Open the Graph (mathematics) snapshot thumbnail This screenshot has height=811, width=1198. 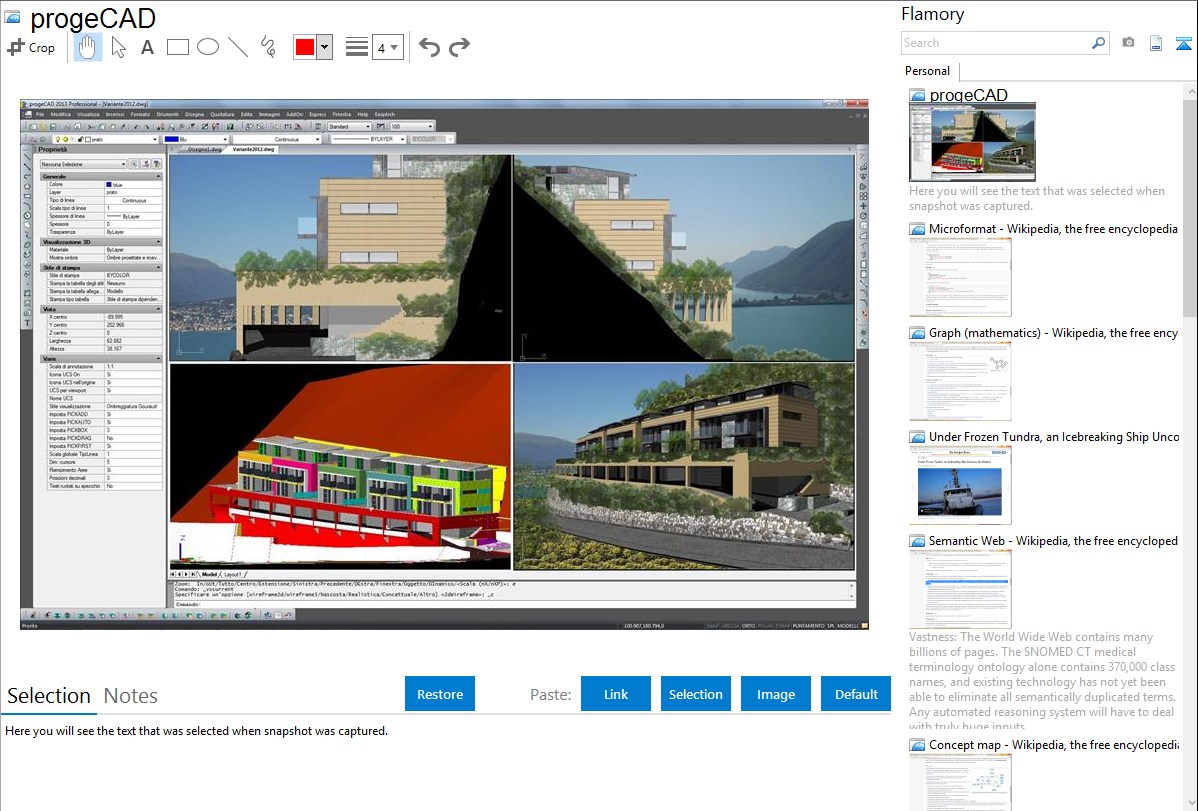click(x=960, y=381)
